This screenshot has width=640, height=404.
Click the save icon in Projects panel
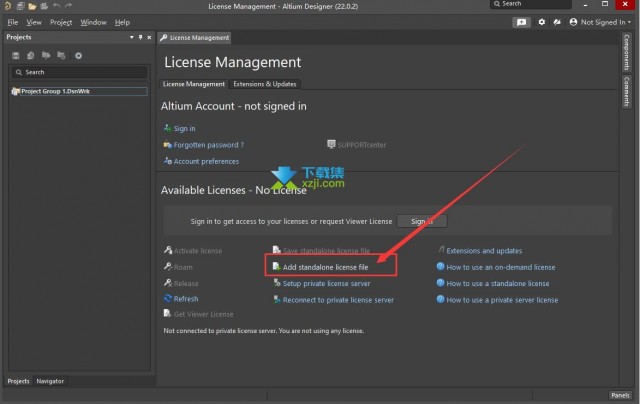point(16,55)
